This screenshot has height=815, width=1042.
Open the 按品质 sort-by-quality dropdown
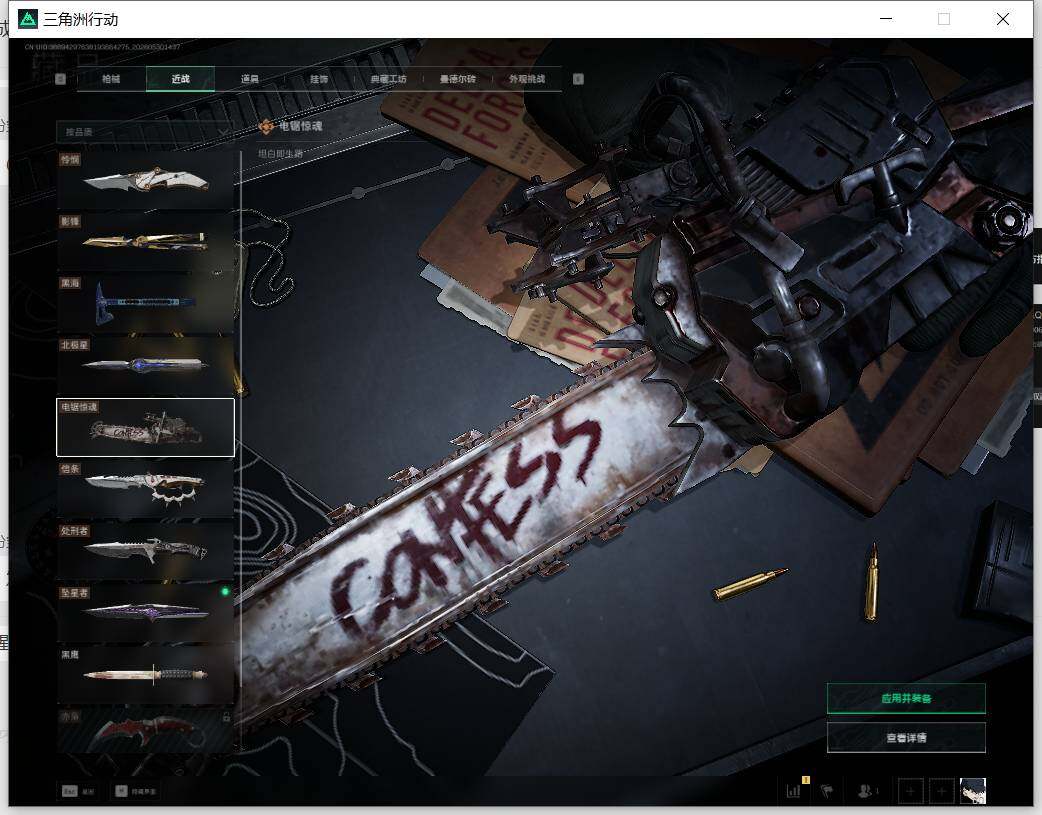point(145,132)
